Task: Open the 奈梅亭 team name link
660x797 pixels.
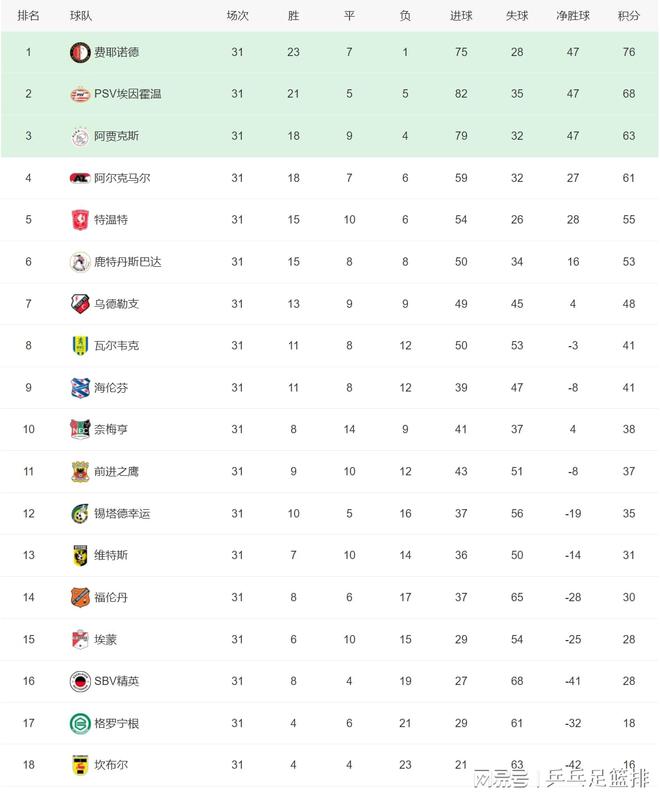Action: coord(111,430)
